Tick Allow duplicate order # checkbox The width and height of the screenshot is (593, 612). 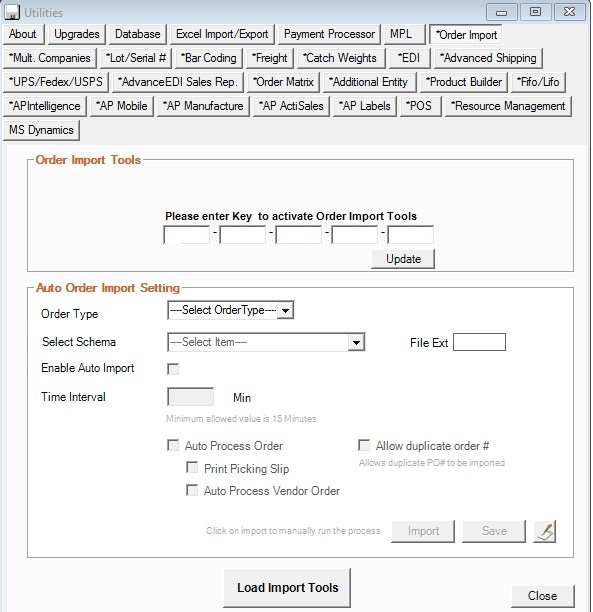click(x=364, y=445)
